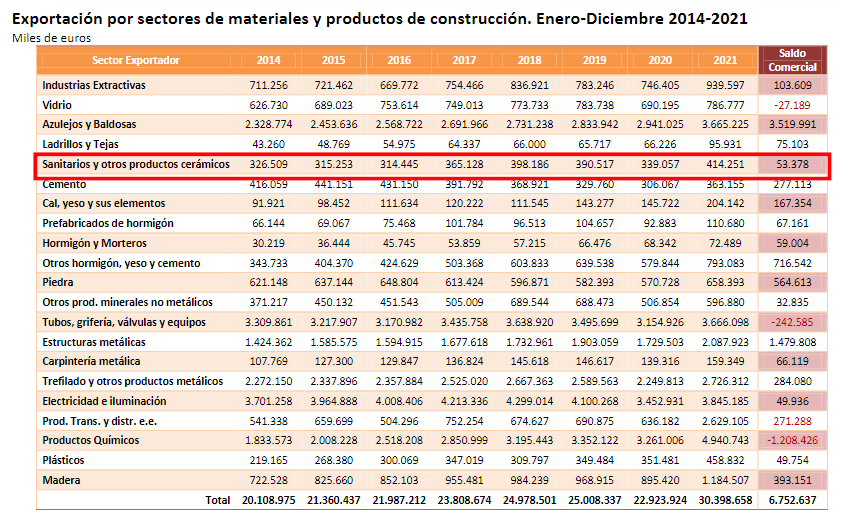Click 'Cal, yeso y sus elementos' label
The width and height of the screenshot is (842, 524).
pyautogui.click(x=104, y=203)
